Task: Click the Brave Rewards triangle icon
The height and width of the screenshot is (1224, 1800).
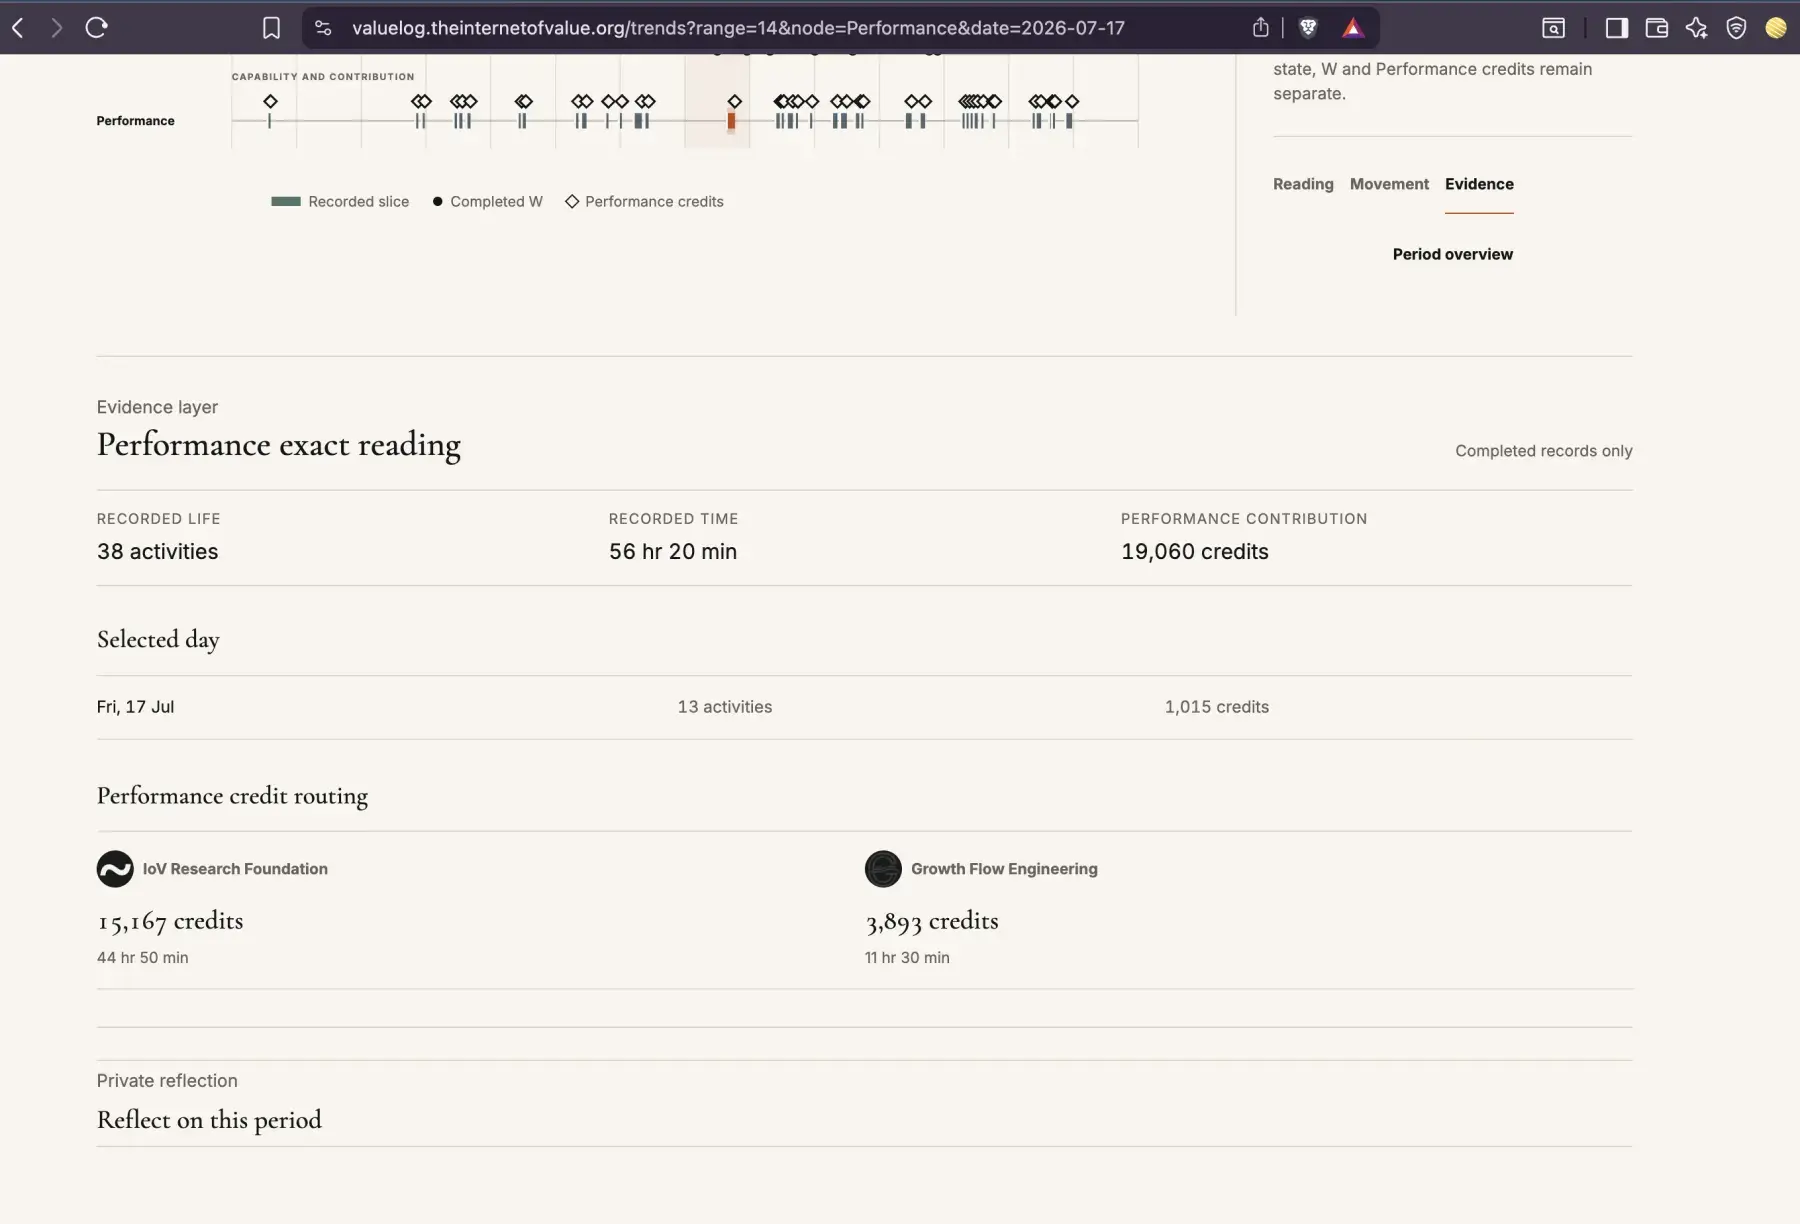Action: tap(1353, 28)
